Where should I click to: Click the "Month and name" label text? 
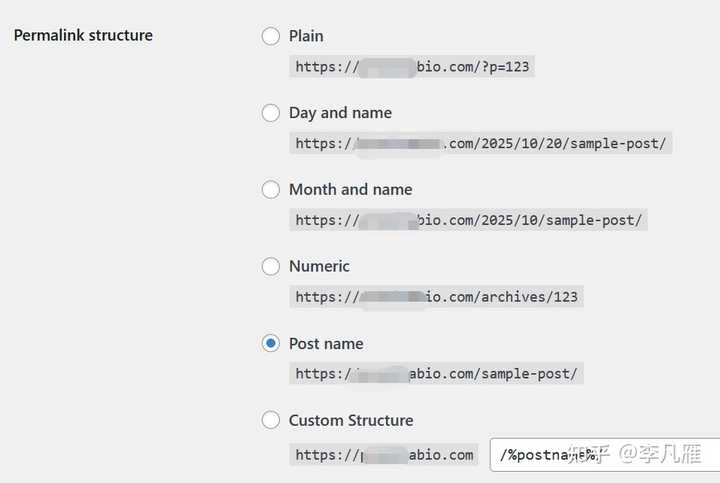tap(350, 189)
